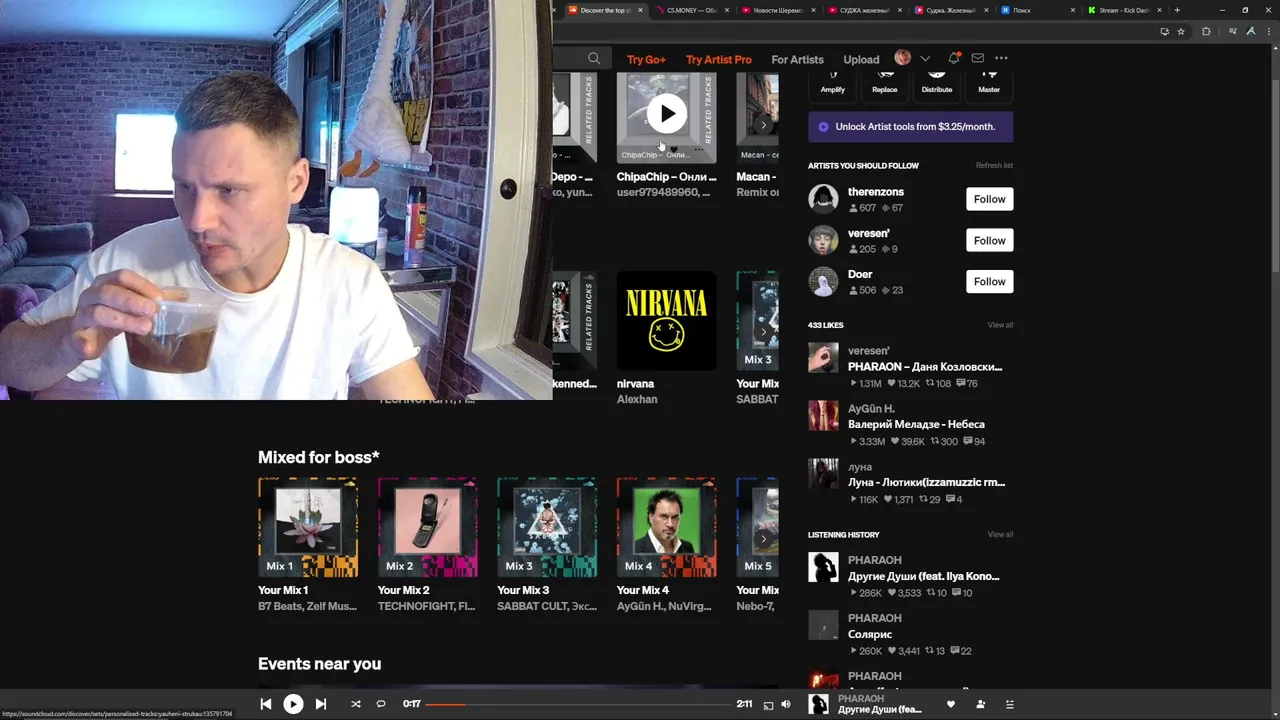This screenshot has height=720, width=1280.
Task: Play the ChipaChip related tracks playlist
Action: 667,113
